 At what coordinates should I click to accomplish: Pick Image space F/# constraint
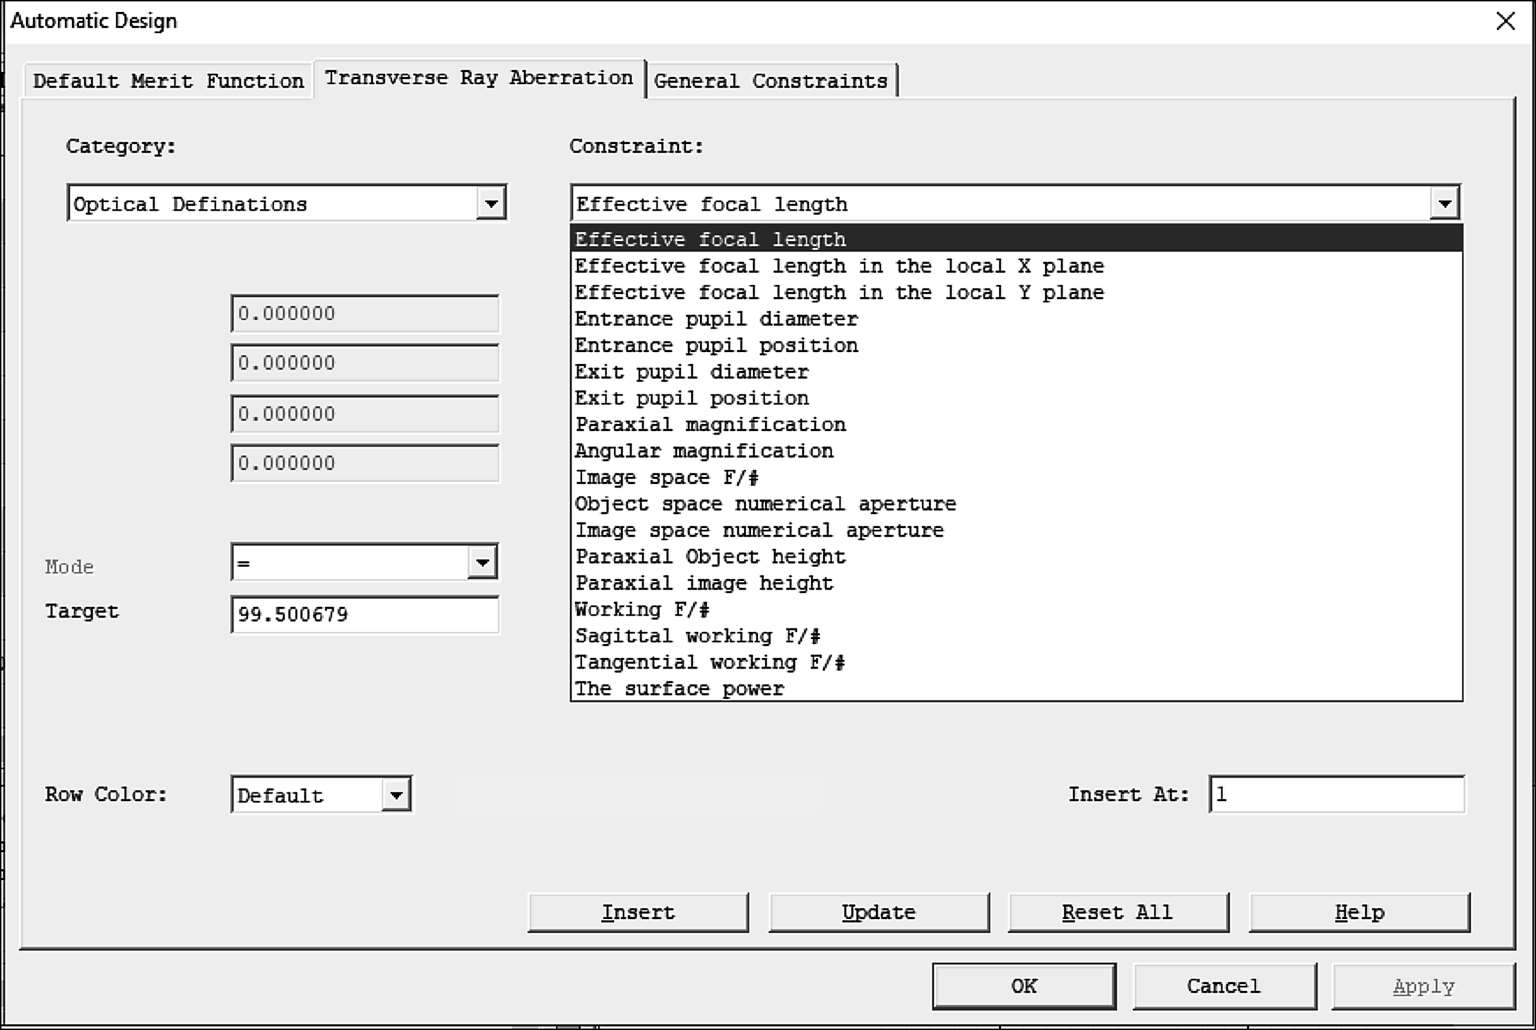[666, 478]
